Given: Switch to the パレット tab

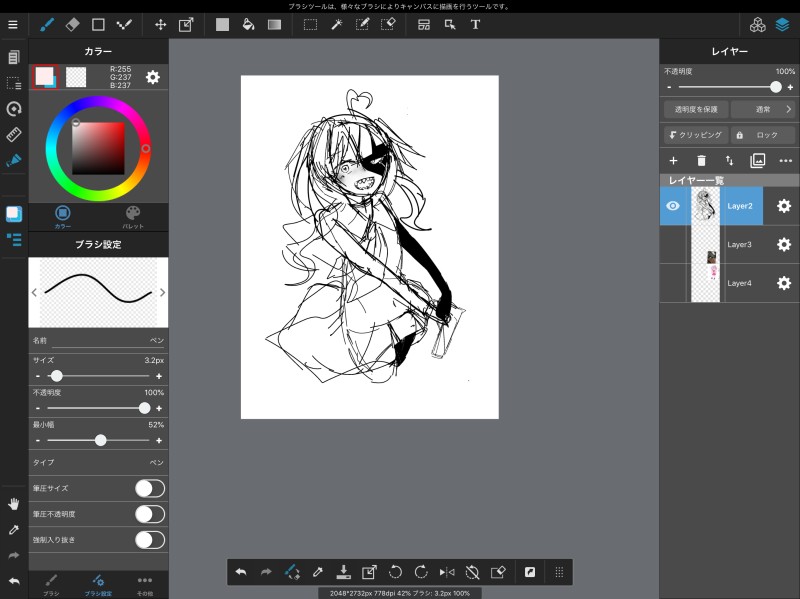Looking at the screenshot, I should [x=133, y=216].
